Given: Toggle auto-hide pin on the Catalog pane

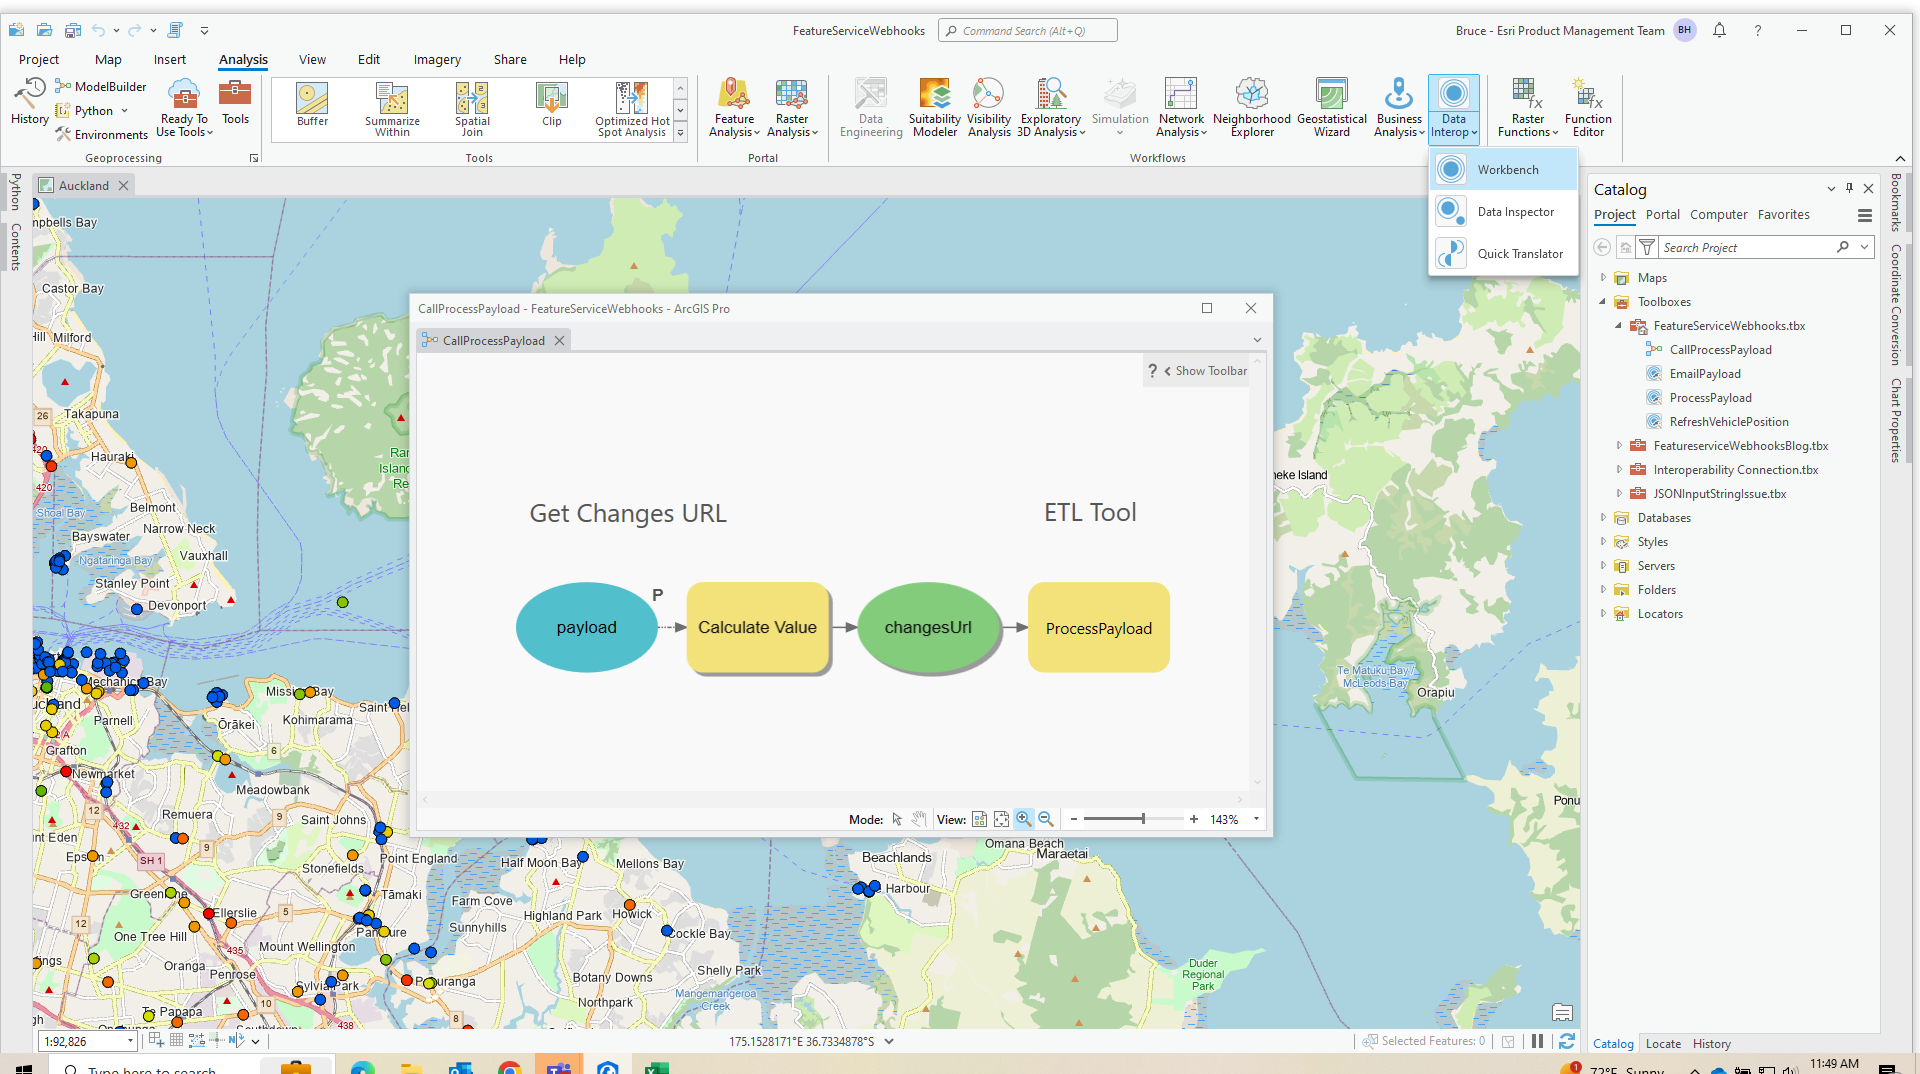Looking at the screenshot, I should [x=1849, y=188].
